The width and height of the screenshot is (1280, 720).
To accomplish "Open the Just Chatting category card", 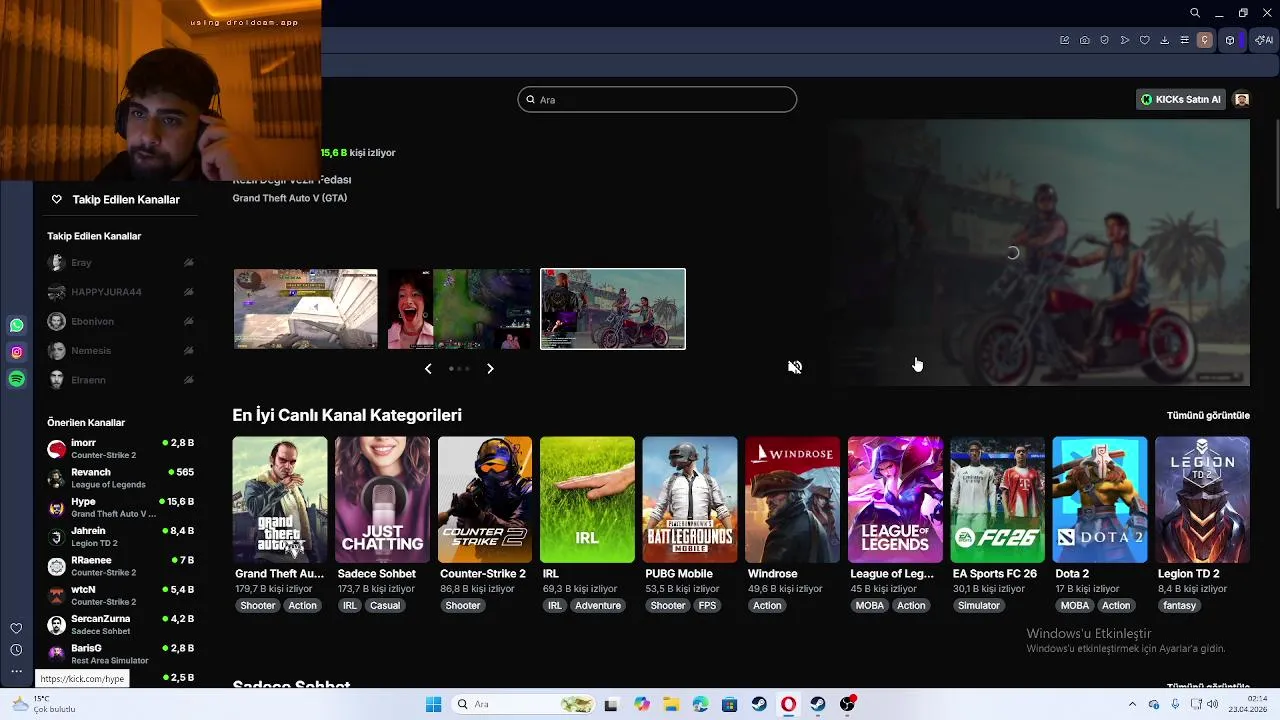I will click(382, 500).
